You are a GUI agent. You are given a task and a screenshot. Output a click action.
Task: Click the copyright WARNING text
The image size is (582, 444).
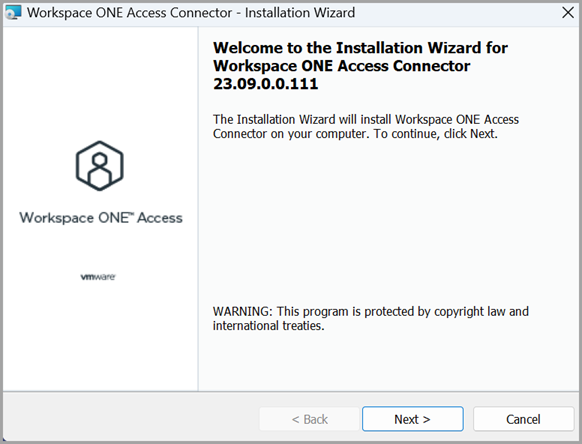(370, 319)
